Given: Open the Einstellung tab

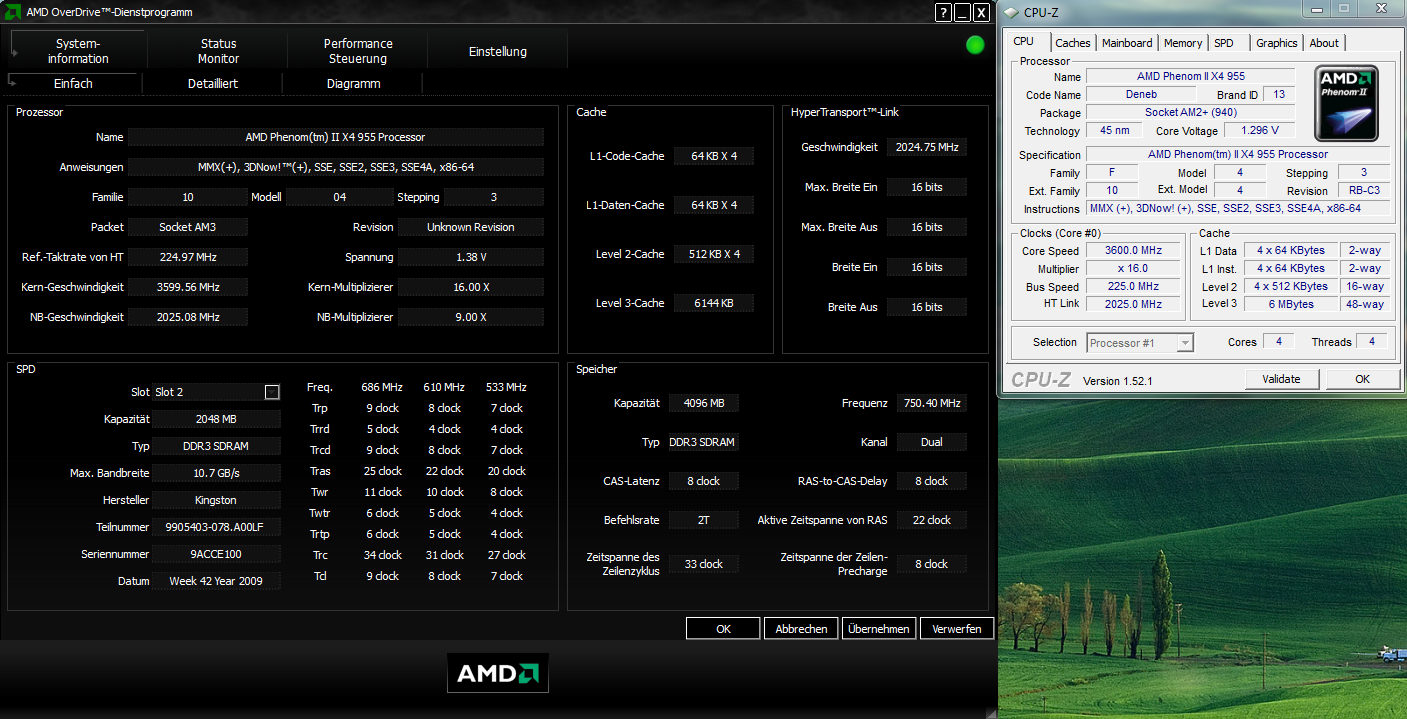Looking at the screenshot, I should [x=498, y=51].
